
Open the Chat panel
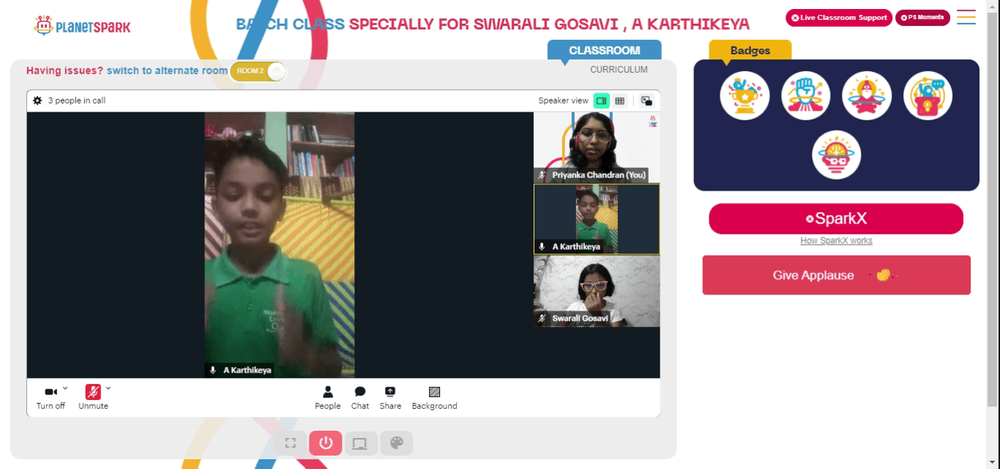360,398
